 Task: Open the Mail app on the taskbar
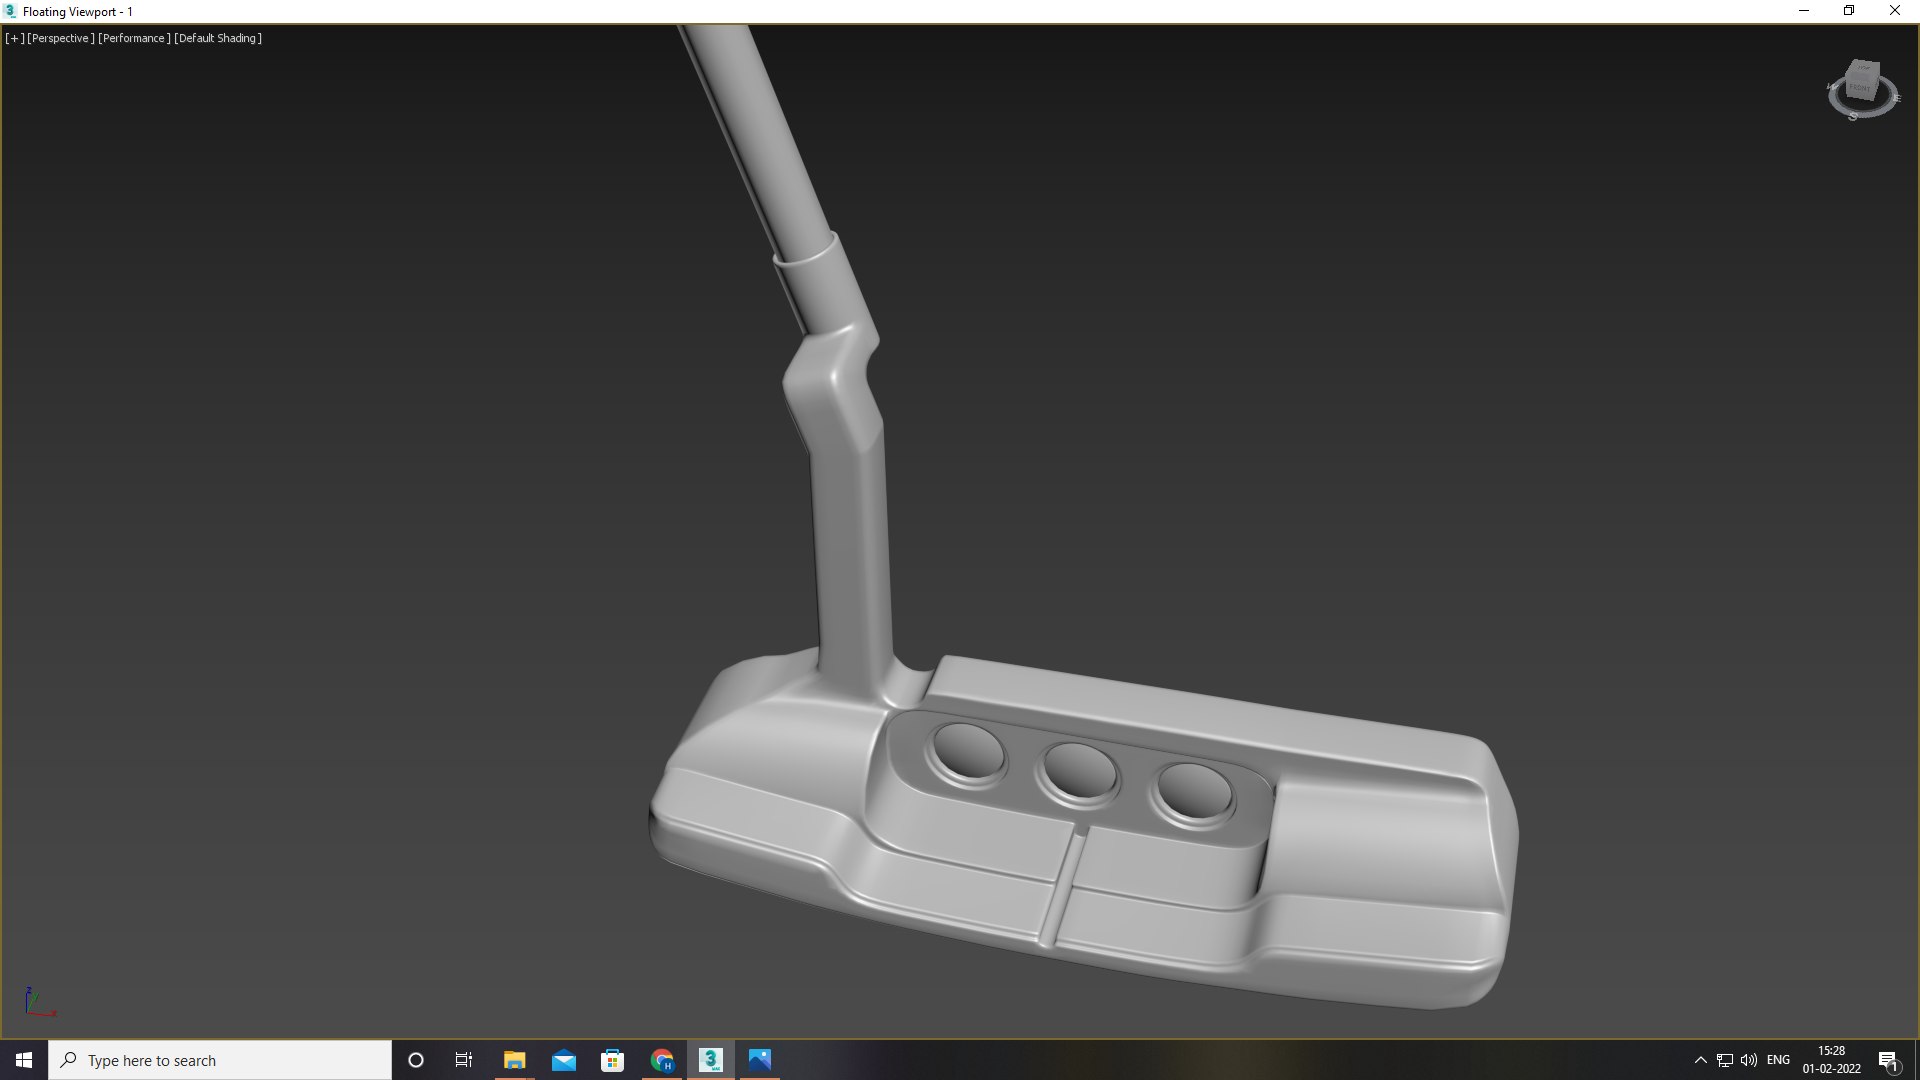point(563,1060)
